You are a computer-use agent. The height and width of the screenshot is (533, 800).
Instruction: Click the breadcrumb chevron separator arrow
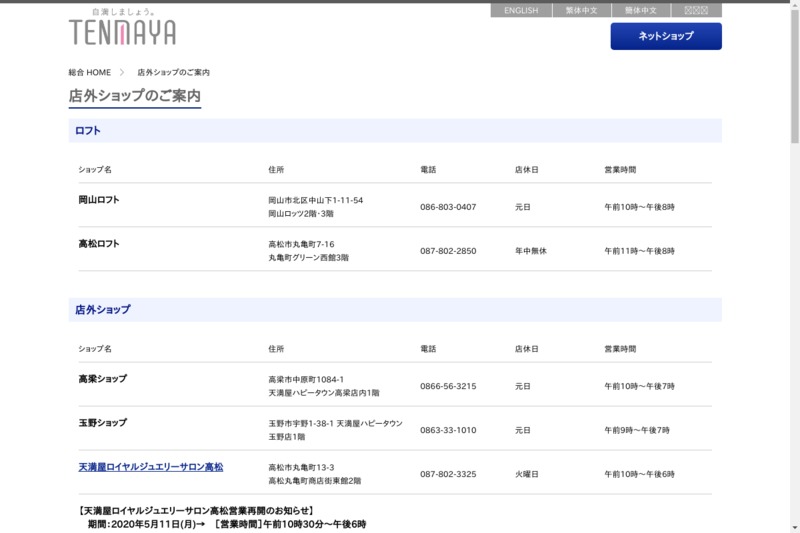[122, 72]
